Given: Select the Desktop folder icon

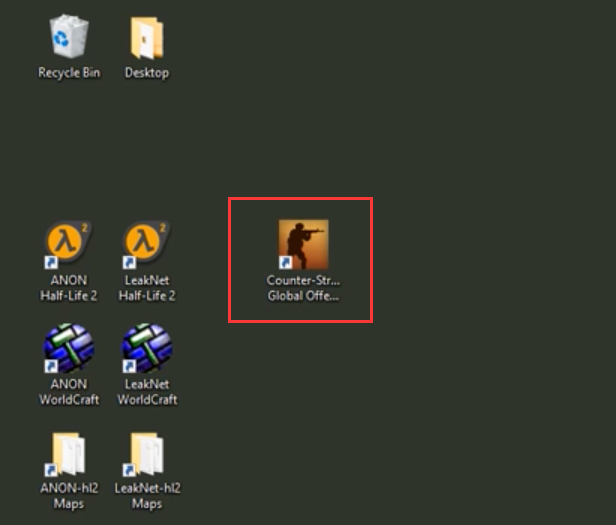Looking at the screenshot, I should (x=147, y=37).
